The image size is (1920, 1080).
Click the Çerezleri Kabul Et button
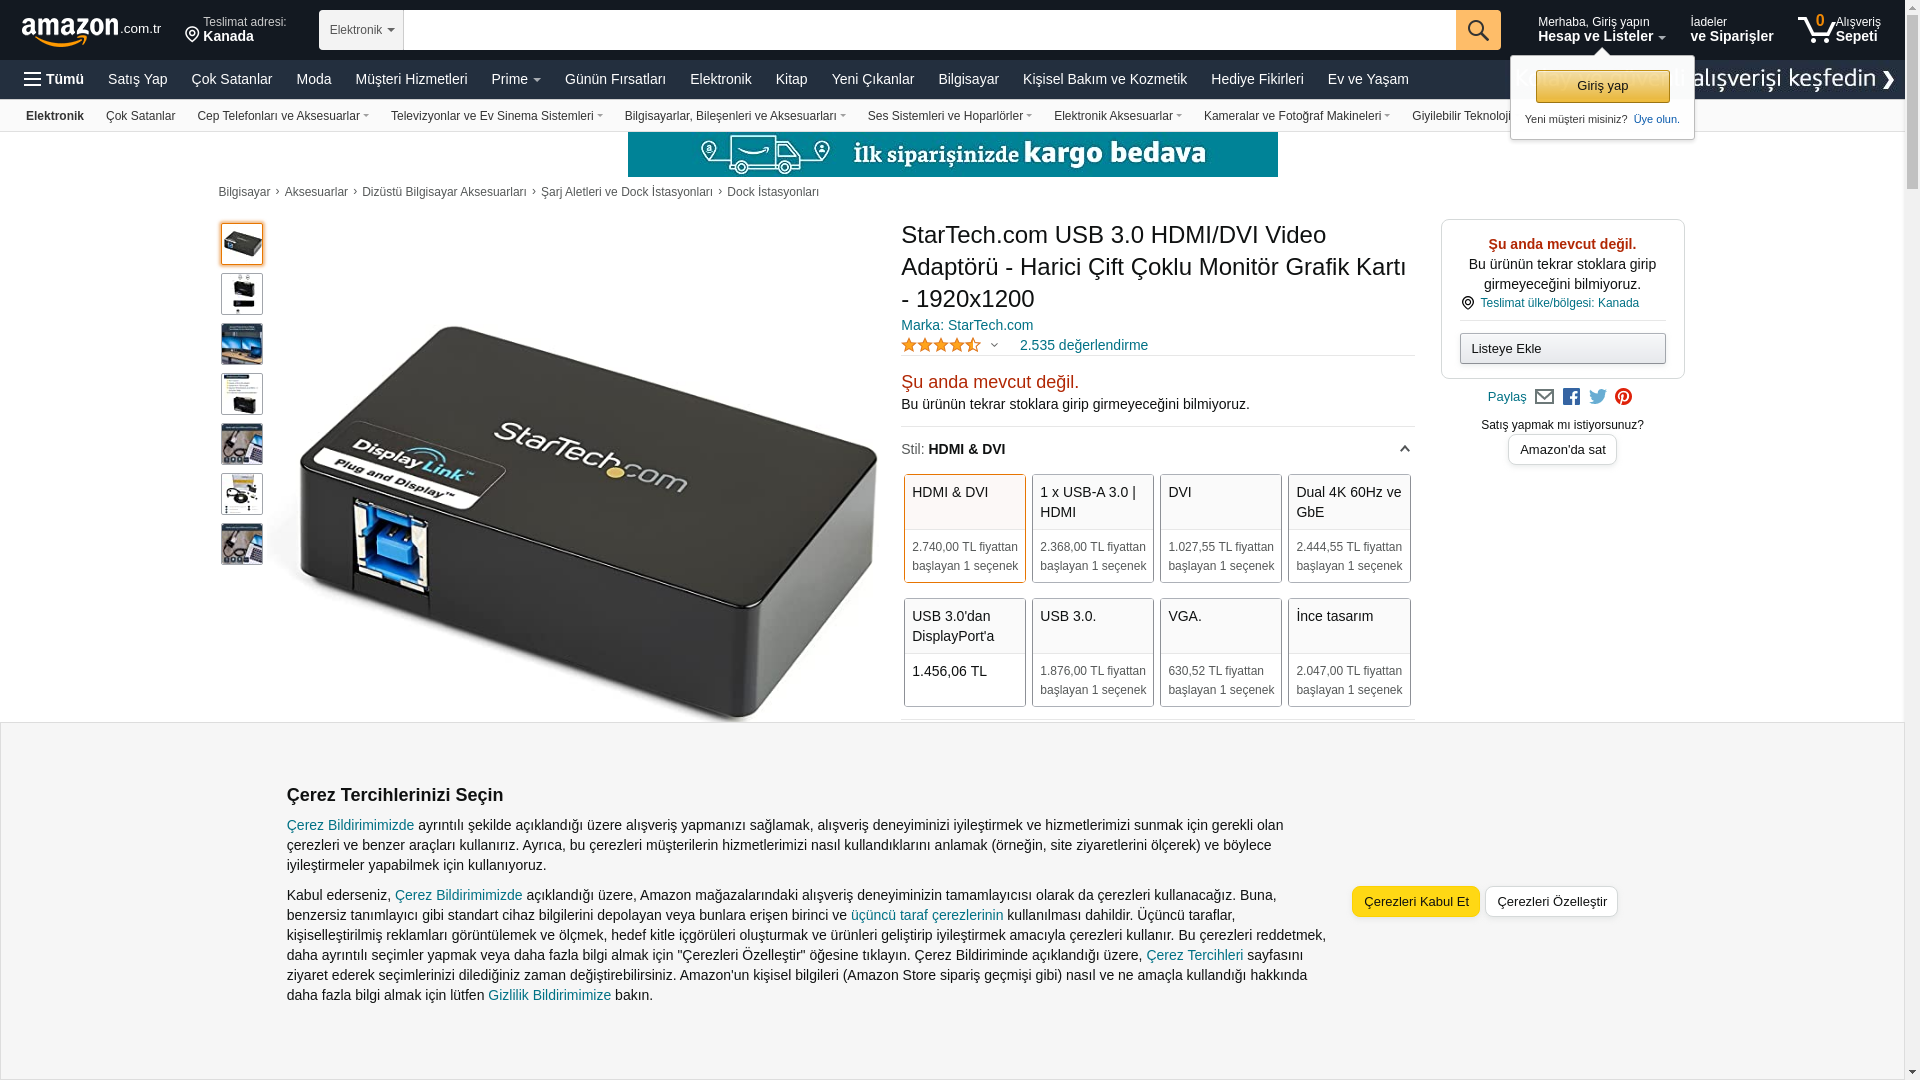tap(1415, 901)
